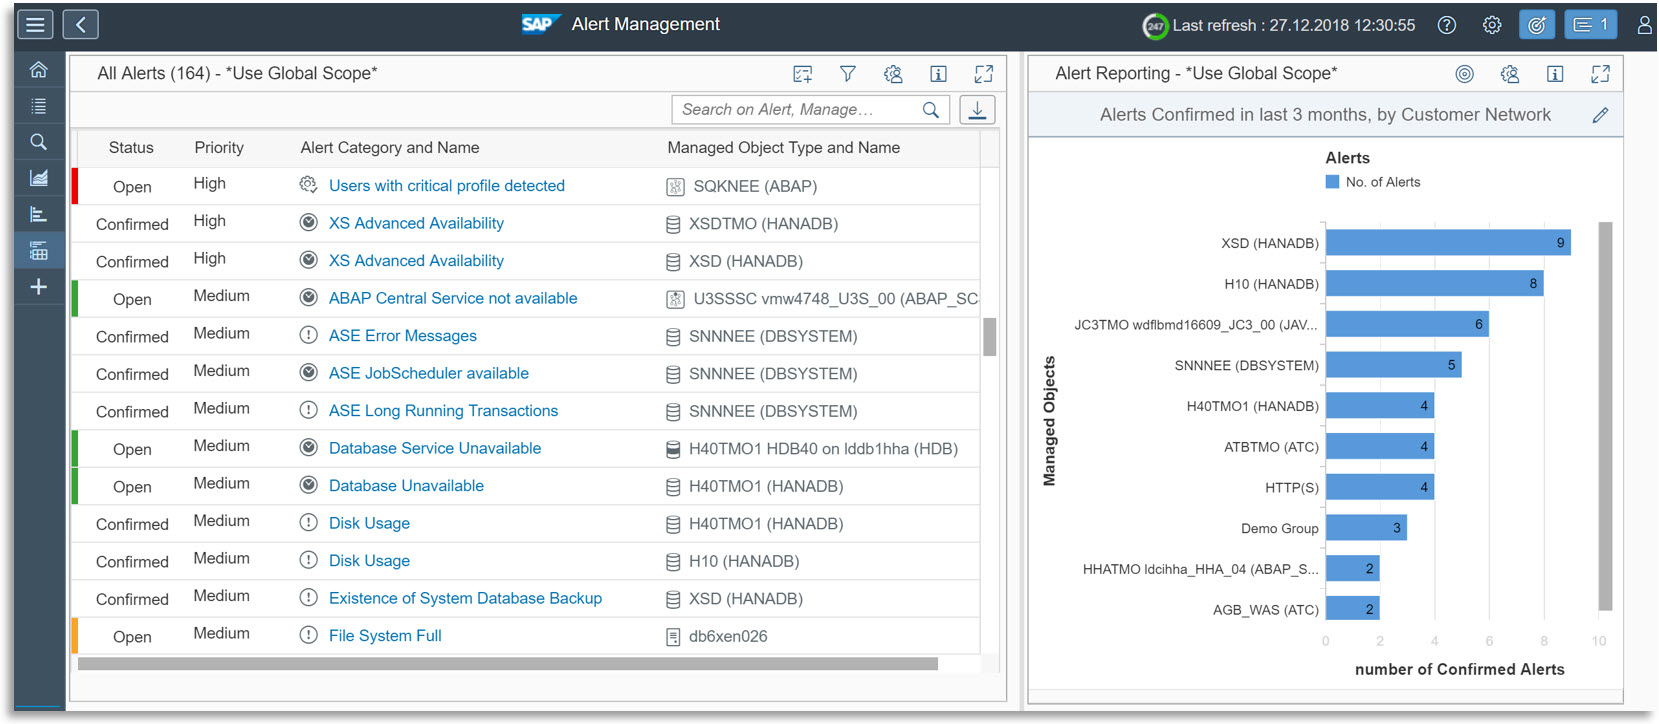This screenshot has width=1659, height=724.
Task: Open the Database Service Unavailable alert
Action: tap(435, 448)
